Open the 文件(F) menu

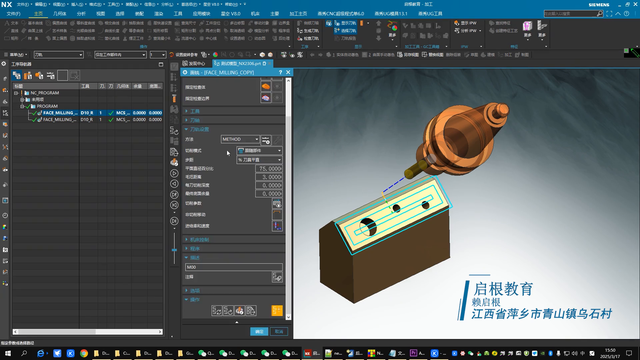click(13, 13)
